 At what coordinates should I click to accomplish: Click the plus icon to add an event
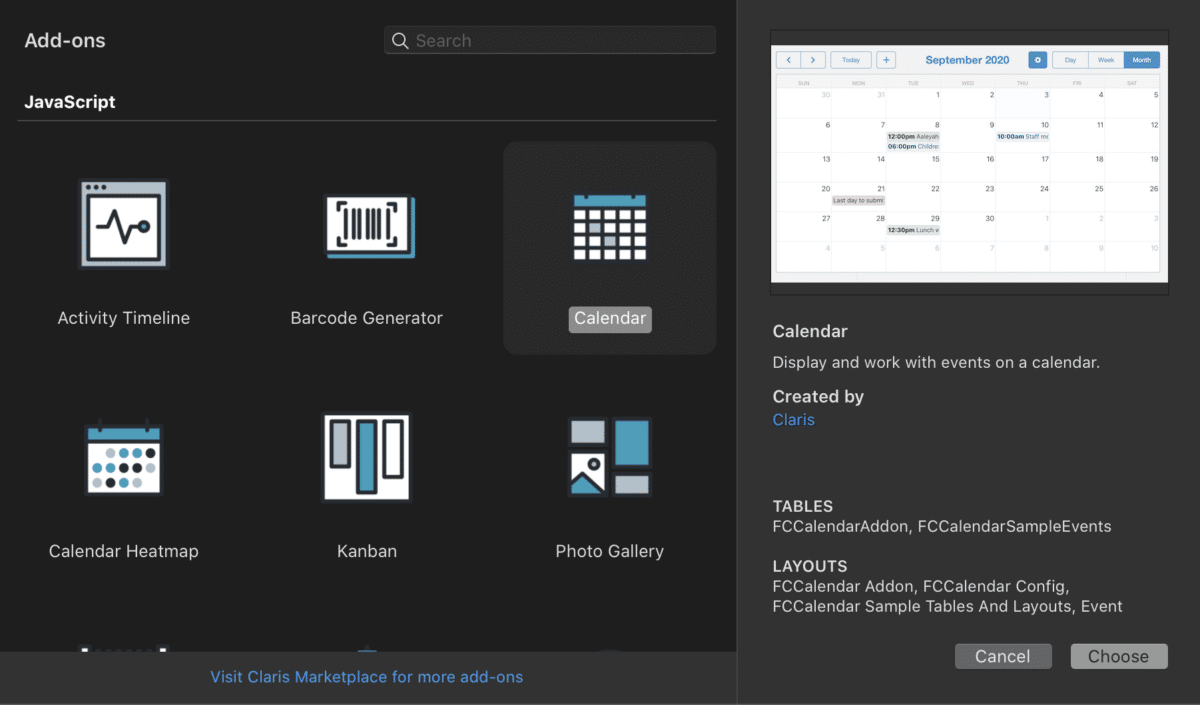[886, 60]
